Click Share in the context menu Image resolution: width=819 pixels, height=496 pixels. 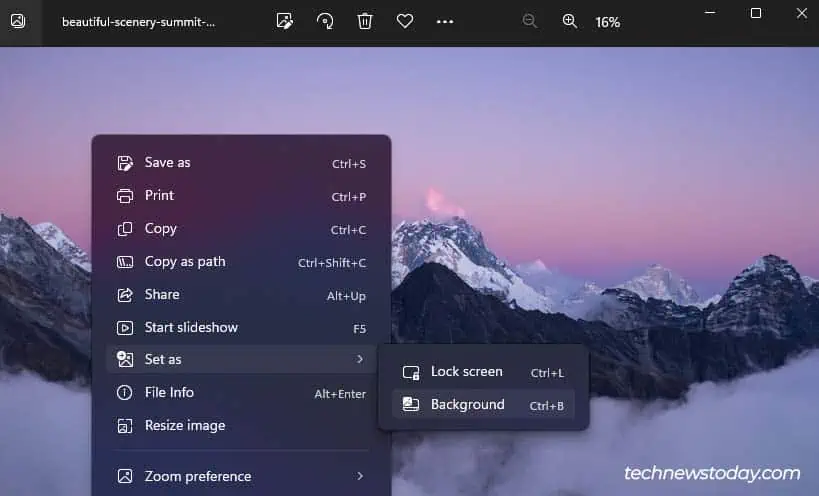241,294
